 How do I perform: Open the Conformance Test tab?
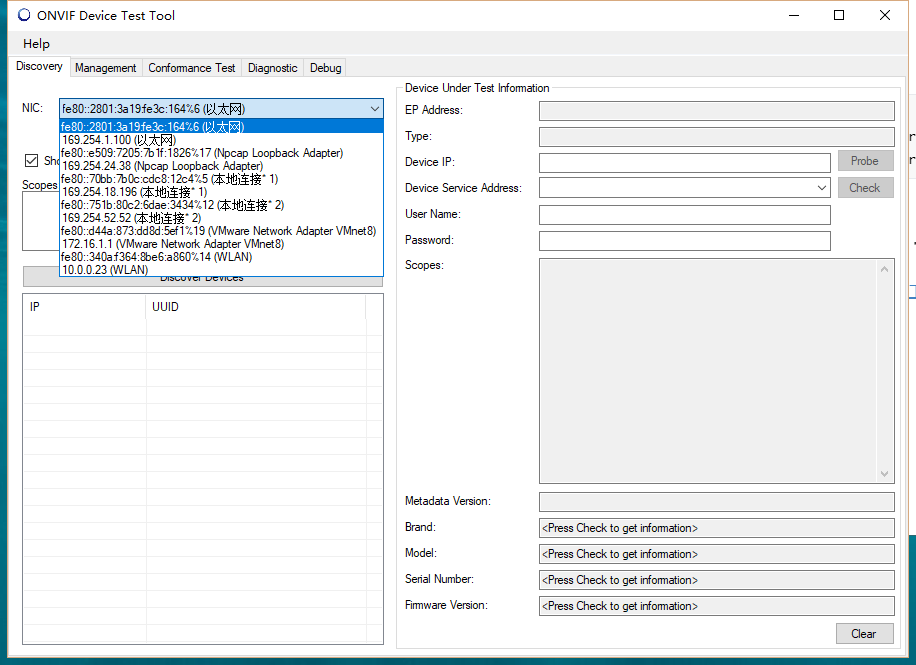tap(192, 68)
